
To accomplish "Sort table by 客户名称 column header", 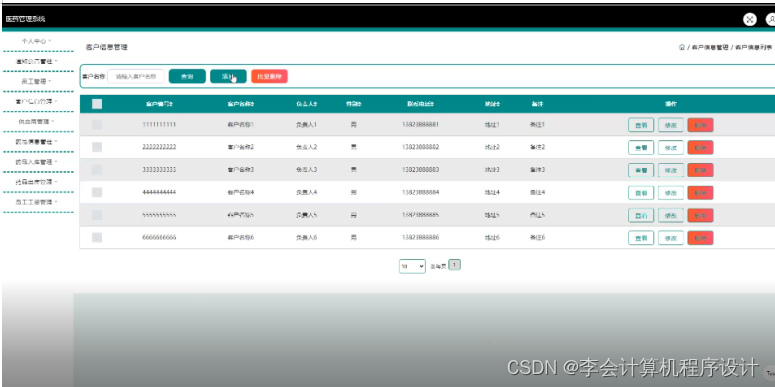I will tap(241, 104).
